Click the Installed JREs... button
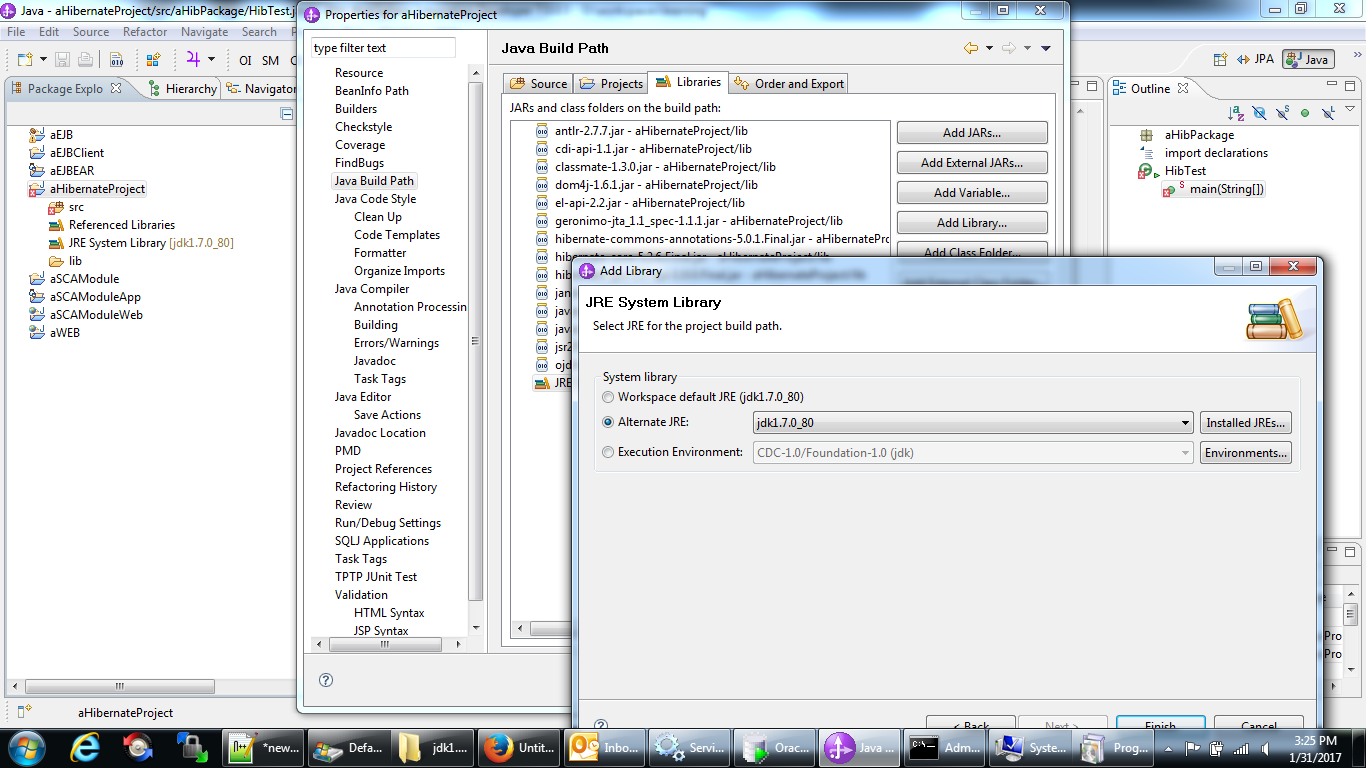The height and width of the screenshot is (768, 1366). pyautogui.click(x=1246, y=423)
